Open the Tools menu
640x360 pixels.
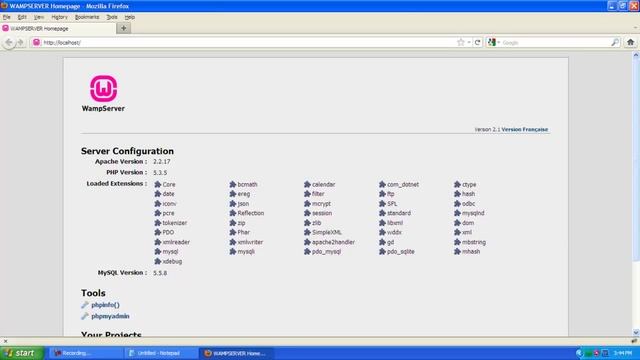coord(112,17)
